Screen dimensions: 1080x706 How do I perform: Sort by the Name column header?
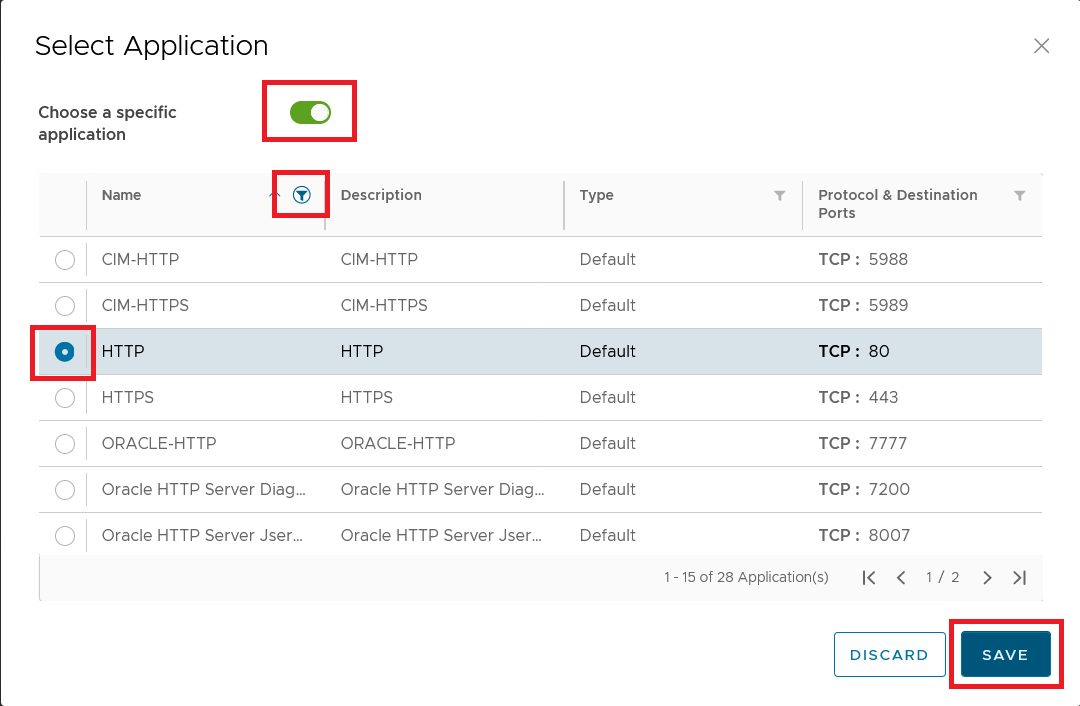point(122,196)
